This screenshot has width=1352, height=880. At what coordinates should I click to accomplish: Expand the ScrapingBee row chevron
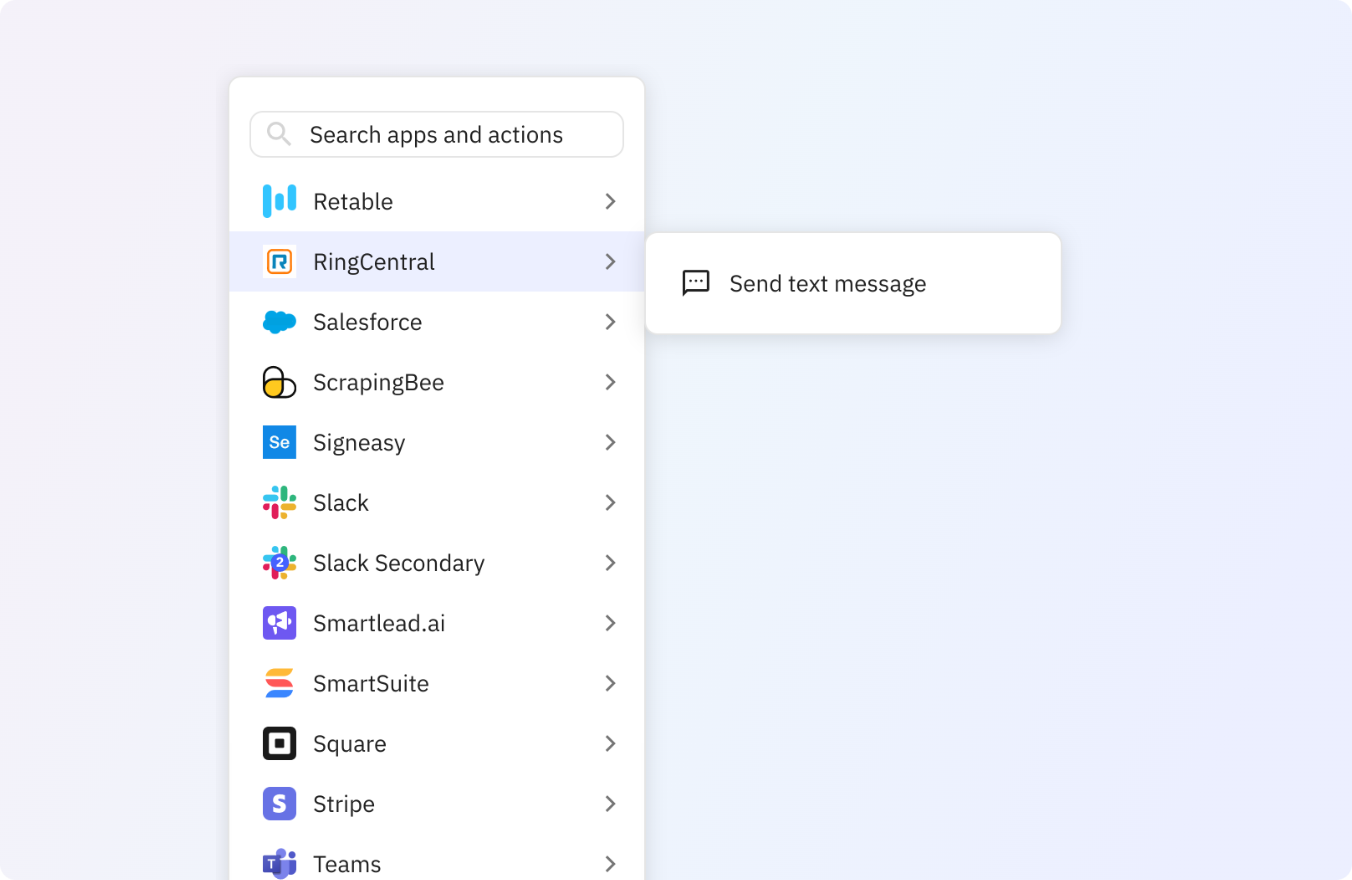tap(610, 382)
